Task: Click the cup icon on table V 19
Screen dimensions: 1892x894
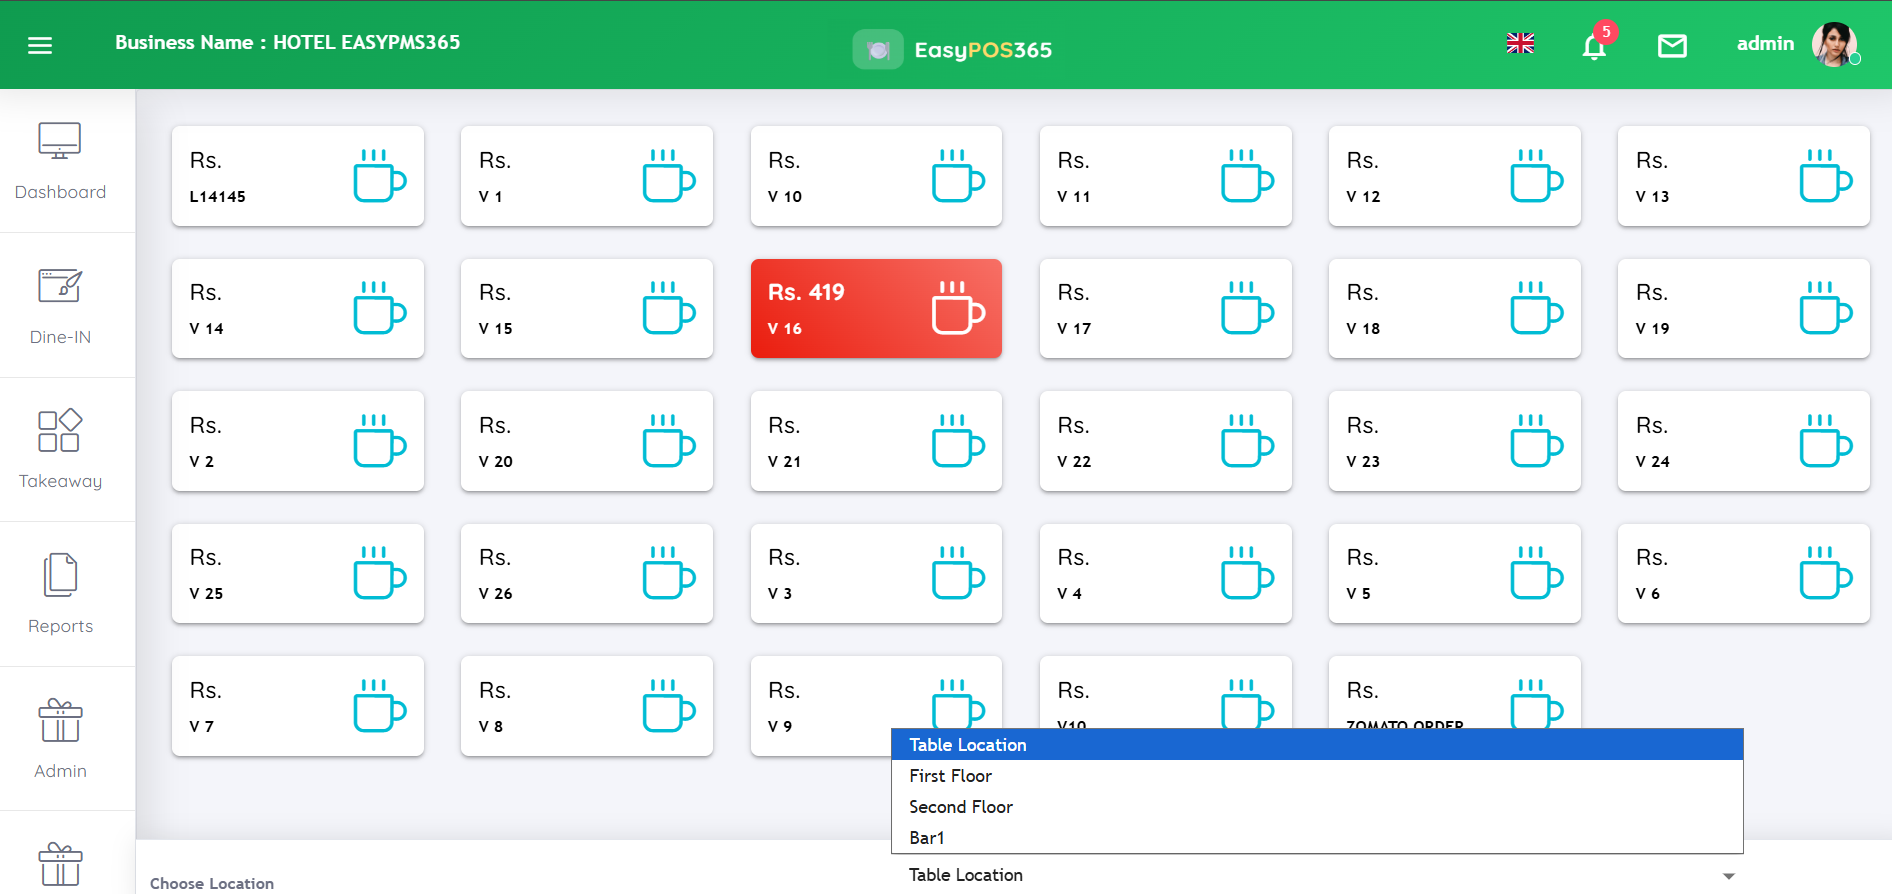Action: coord(1826,308)
